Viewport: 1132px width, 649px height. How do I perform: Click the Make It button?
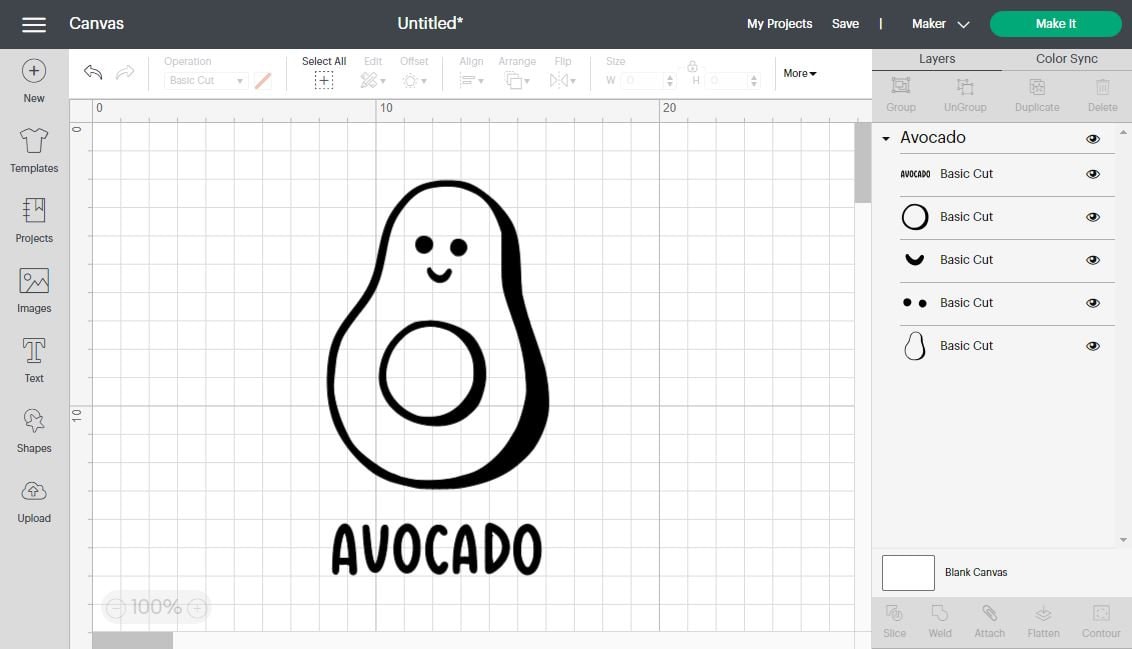(1055, 22)
